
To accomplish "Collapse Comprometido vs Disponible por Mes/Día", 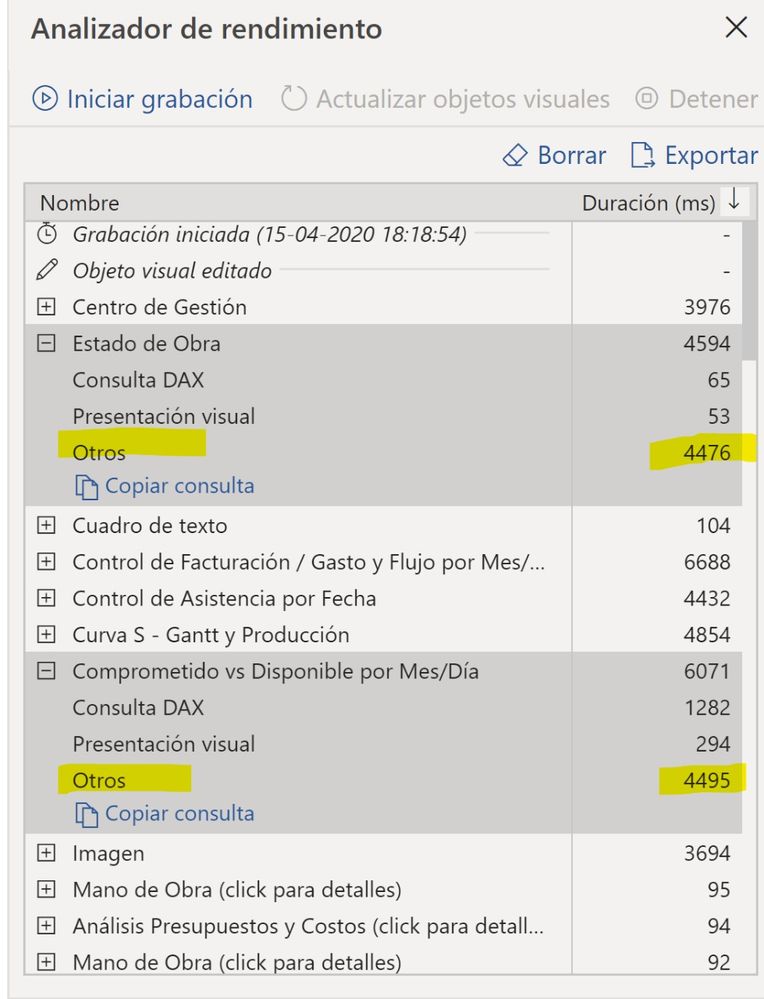I will click(46, 671).
